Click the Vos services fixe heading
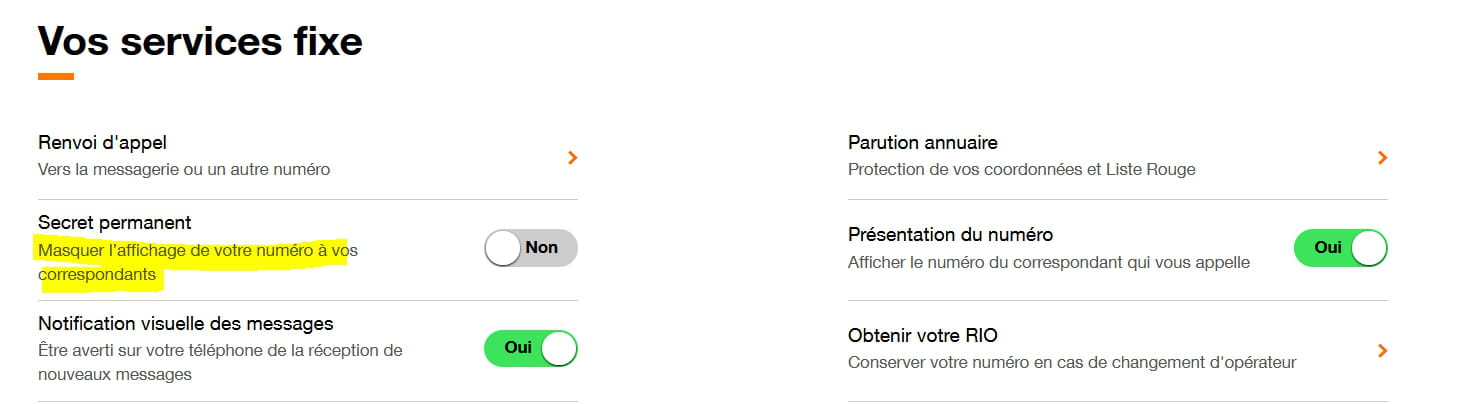Viewport: 1469px width, 404px height. (200, 42)
